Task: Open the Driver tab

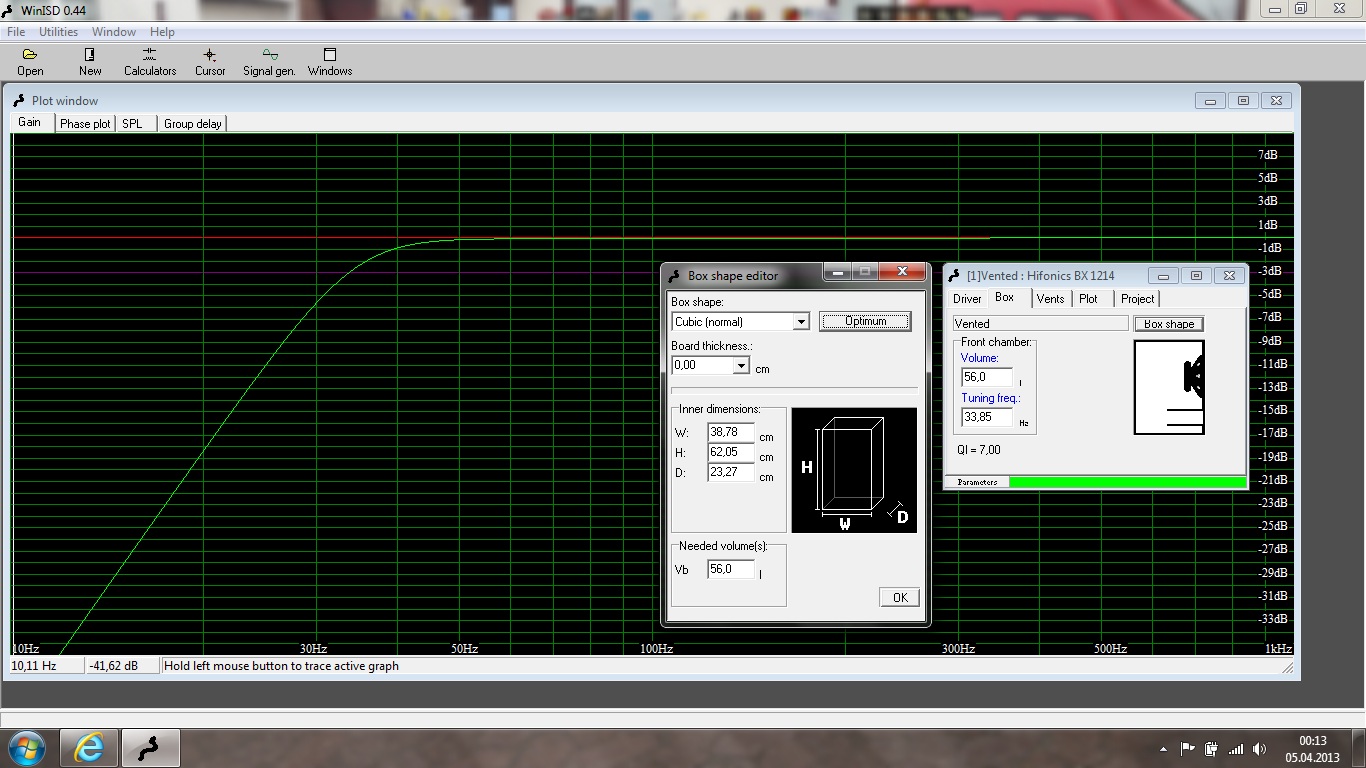Action: coord(967,299)
